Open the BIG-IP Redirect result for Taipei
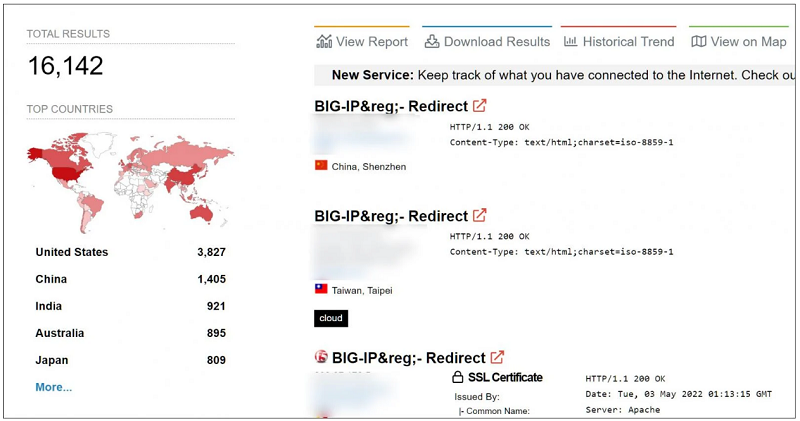The height and width of the screenshot is (421, 800). click(x=391, y=216)
